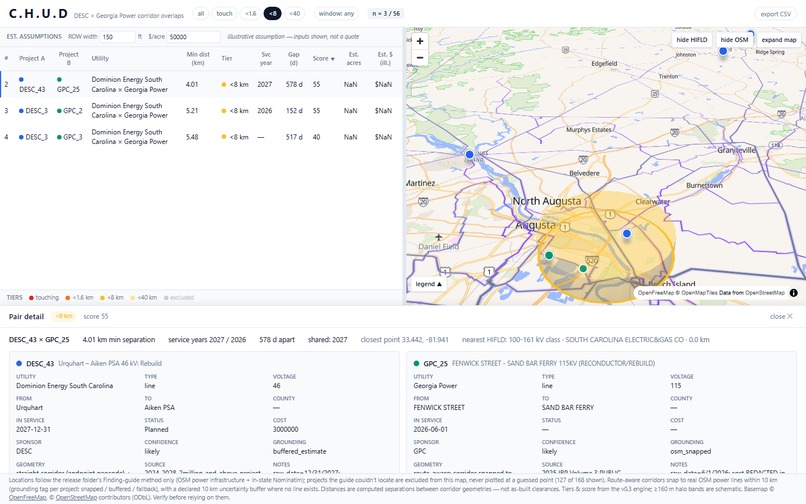Click the 'buffered_estimate' grounding value

300,452
